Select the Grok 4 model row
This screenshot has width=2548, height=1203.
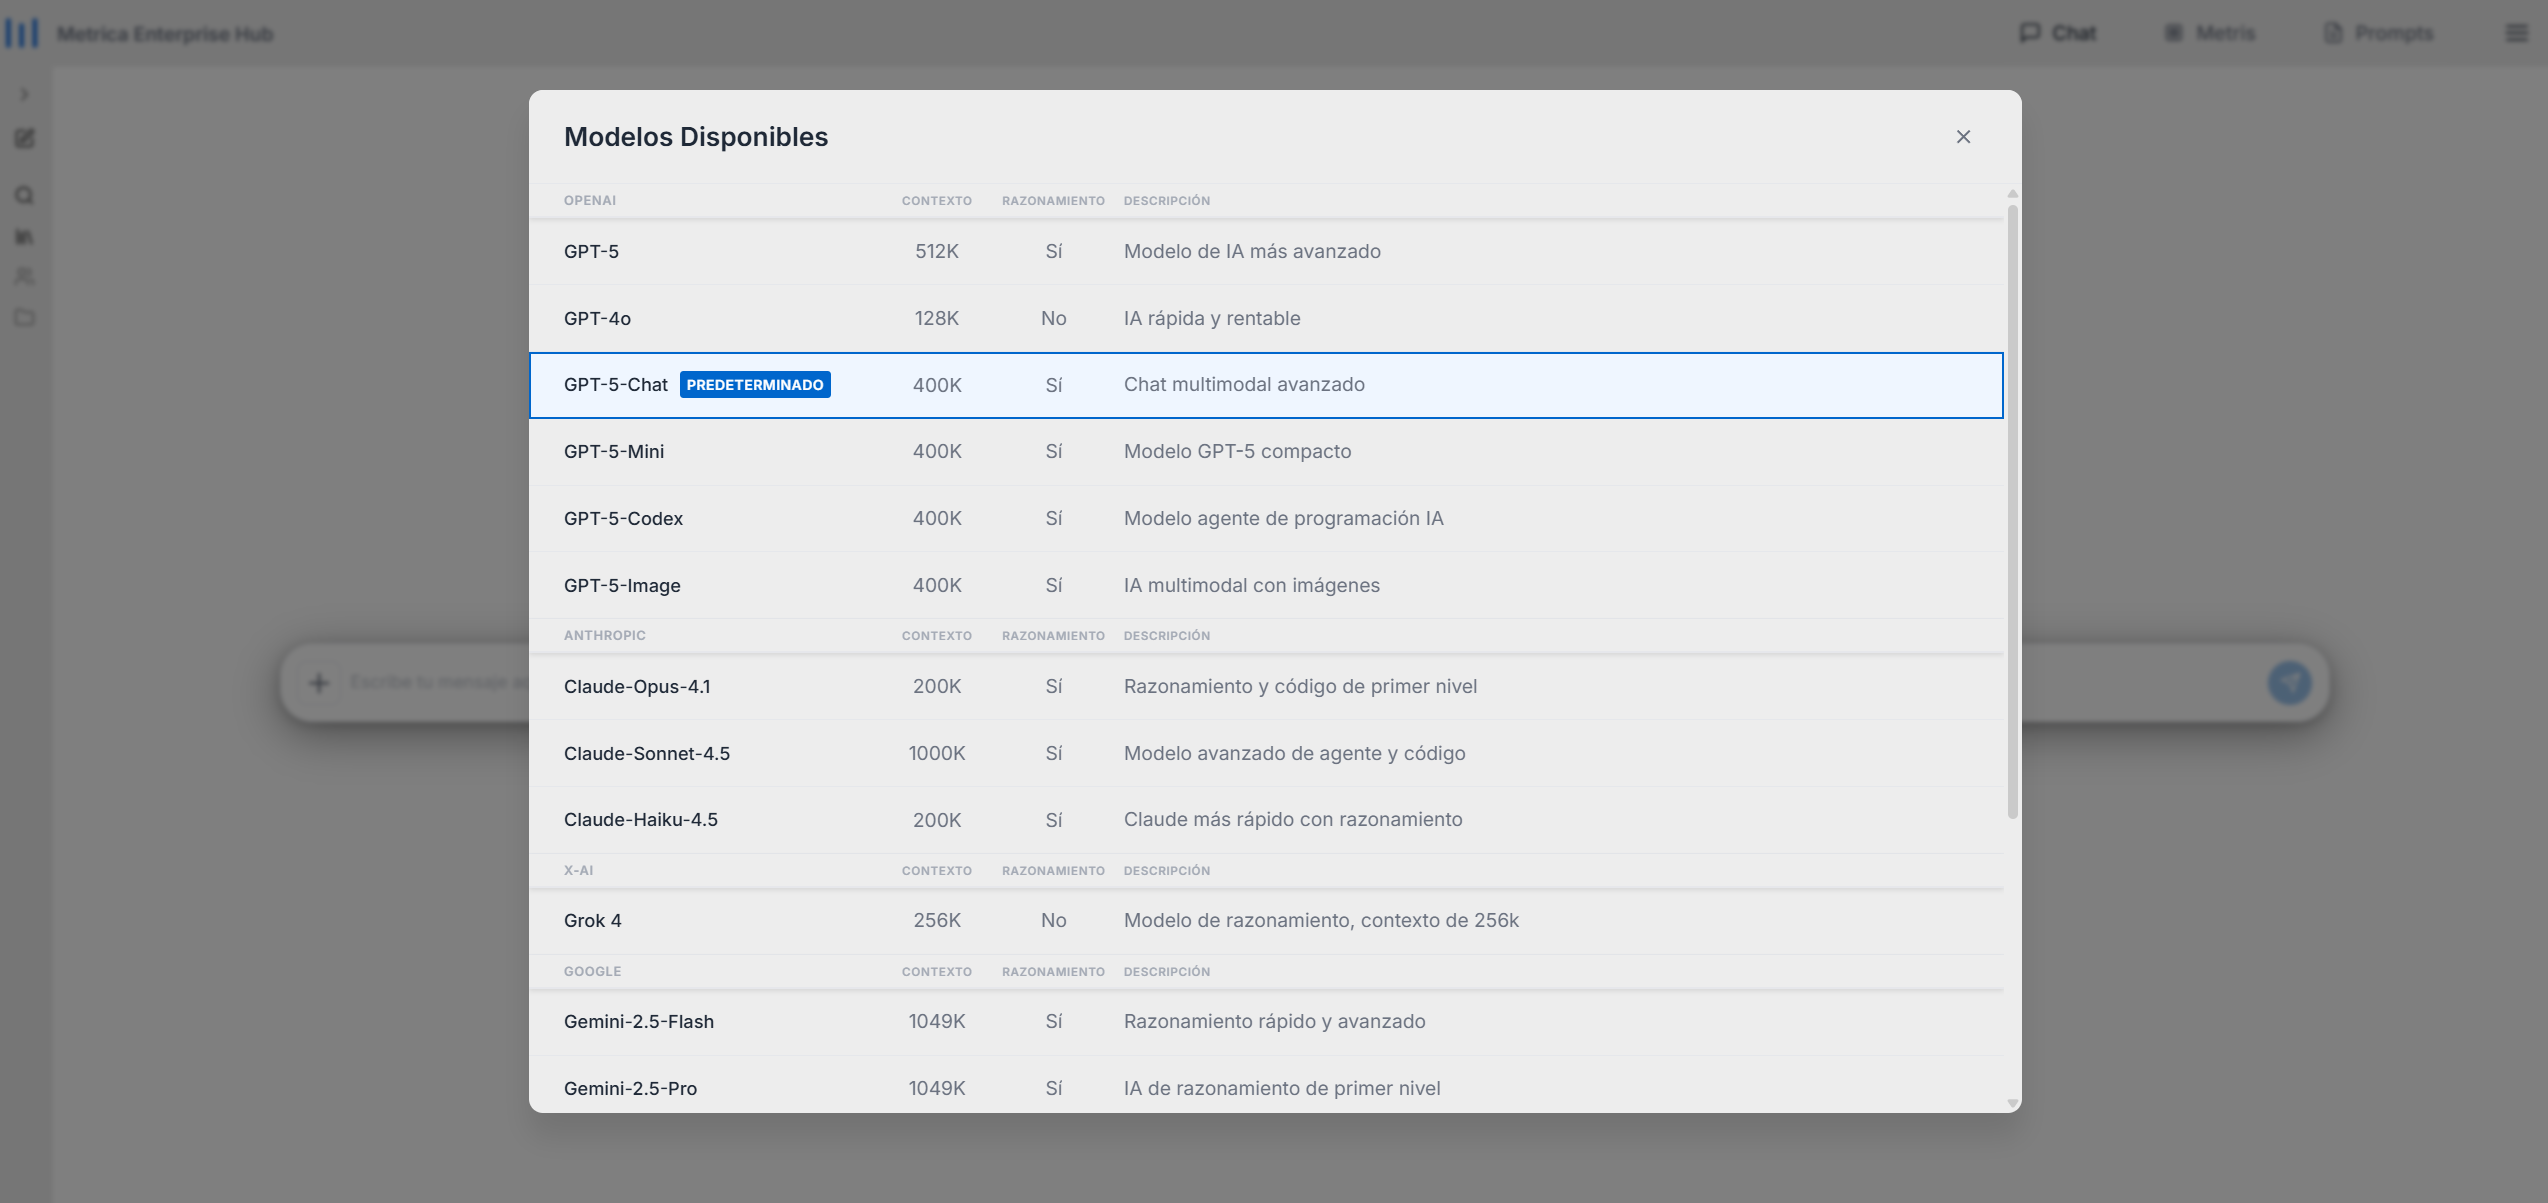[x=1265, y=920]
